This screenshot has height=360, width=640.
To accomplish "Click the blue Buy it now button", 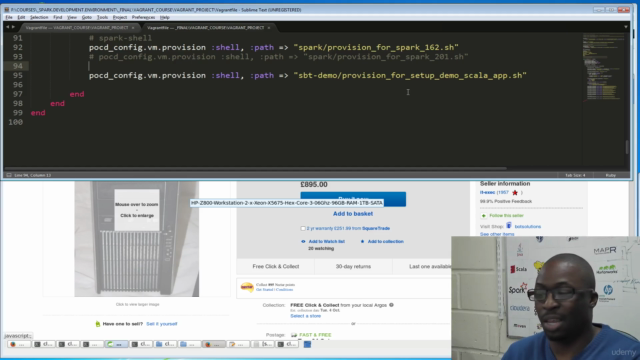I will click(353, 199).
